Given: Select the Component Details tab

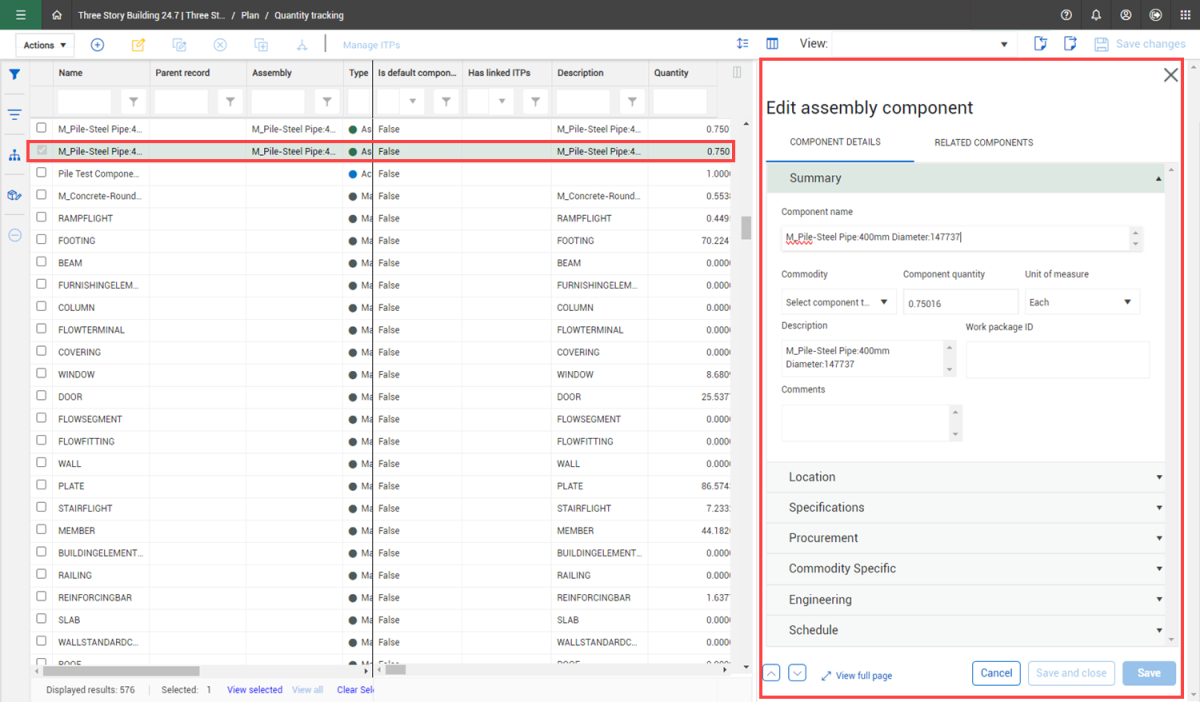Looking at the screenshot, I should pyautogui.click(x=835, y=143).
